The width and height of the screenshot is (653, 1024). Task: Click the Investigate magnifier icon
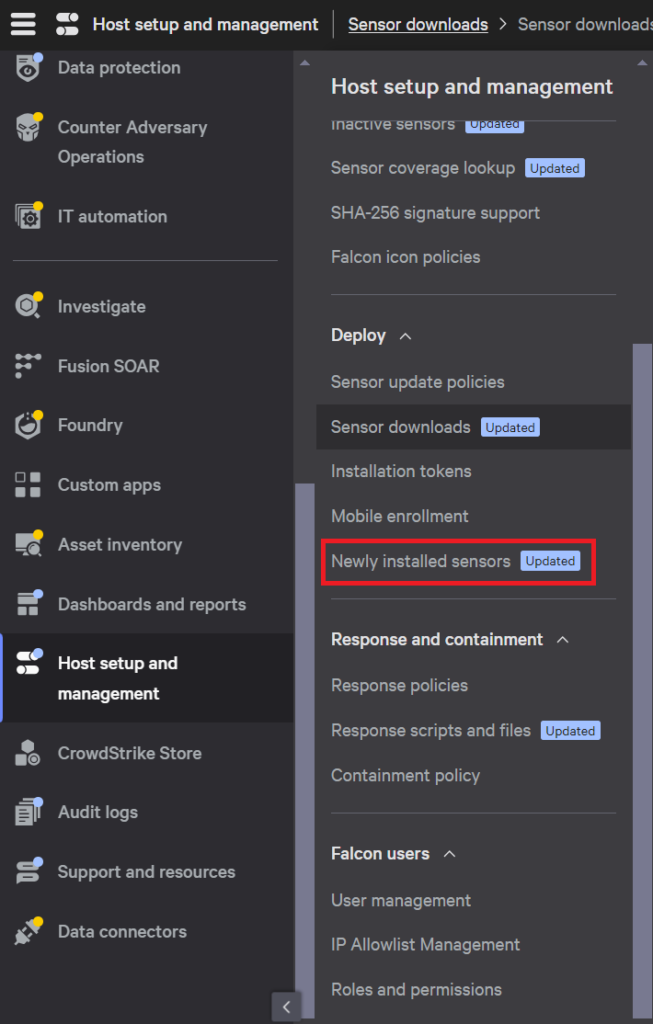28,306
